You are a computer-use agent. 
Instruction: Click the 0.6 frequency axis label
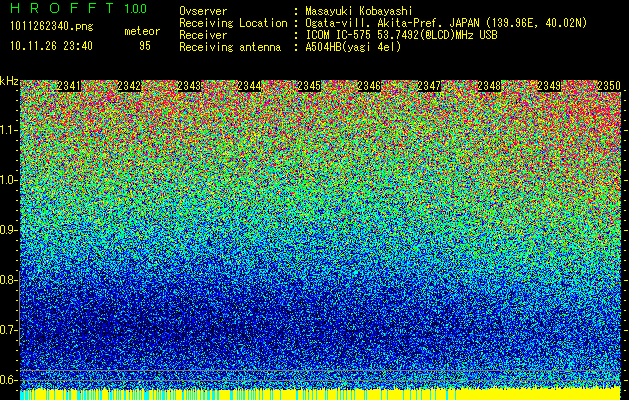pos(8,380)
